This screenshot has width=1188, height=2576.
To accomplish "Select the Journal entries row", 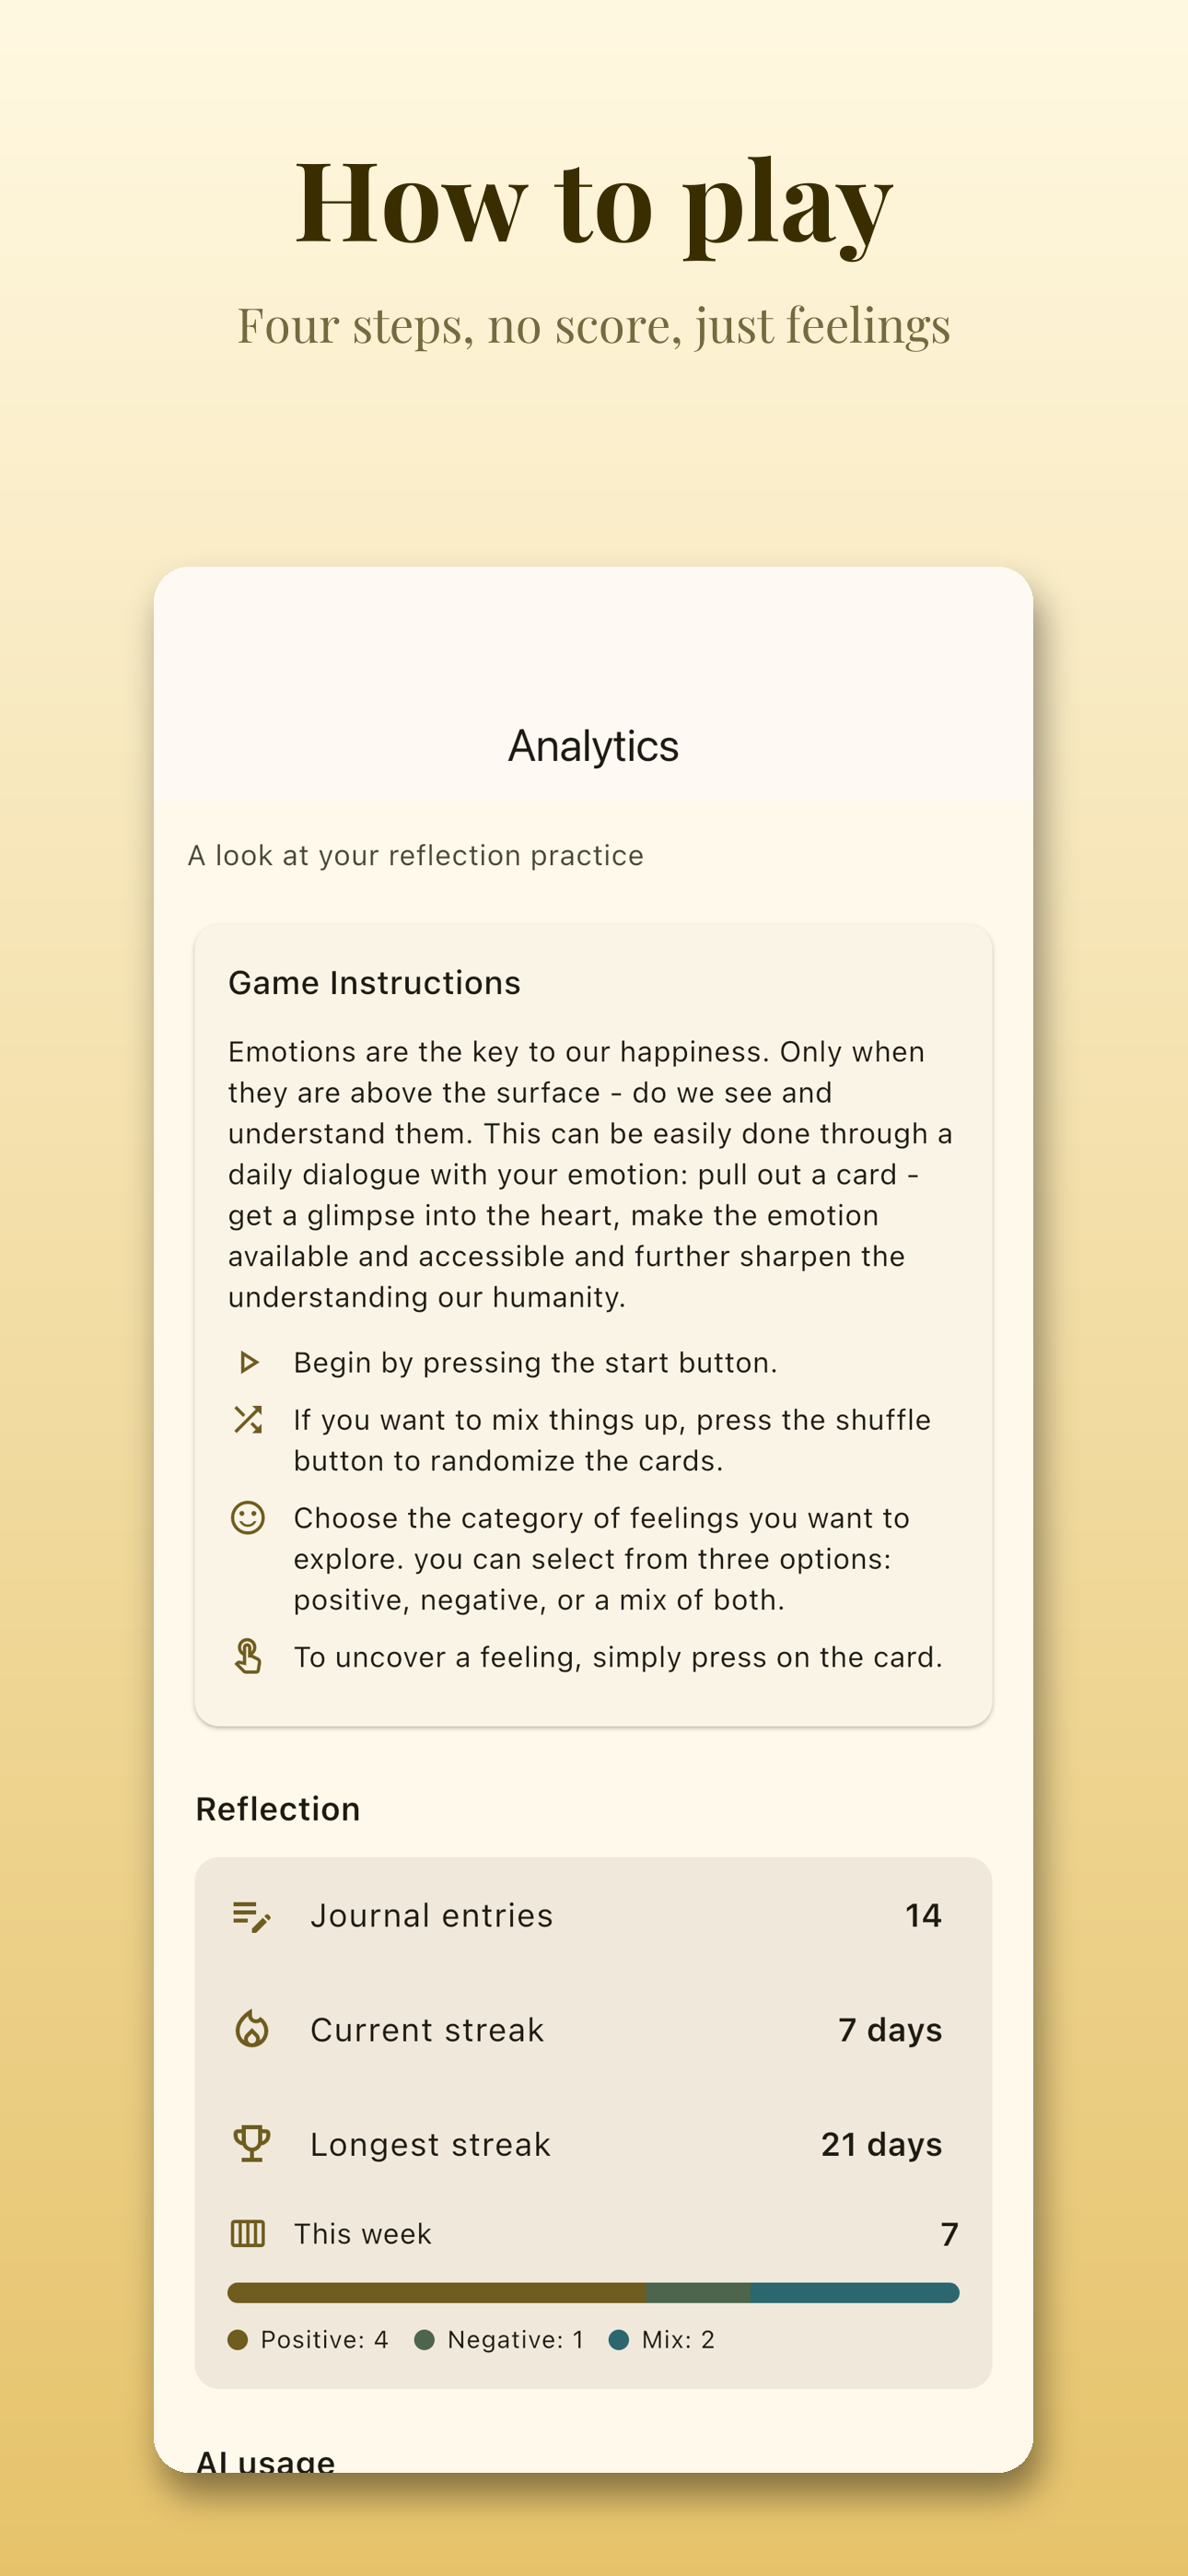I will click(x=593, y=1915).
